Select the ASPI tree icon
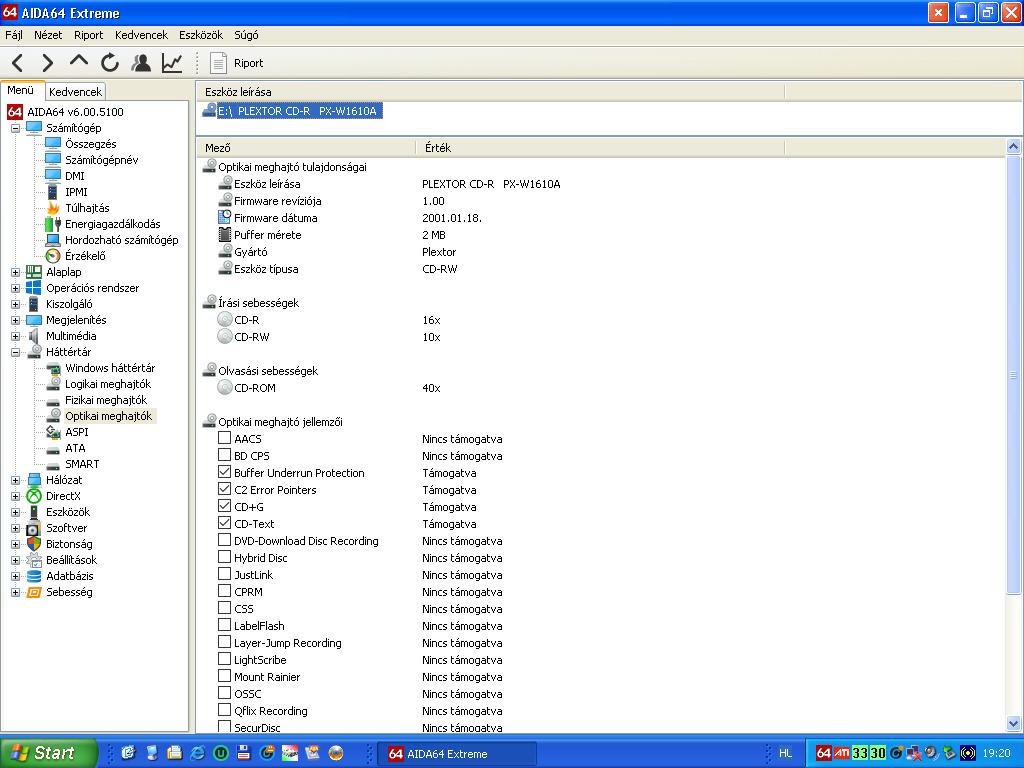The height and width of the screenshot is (768, 1024). 53,432
